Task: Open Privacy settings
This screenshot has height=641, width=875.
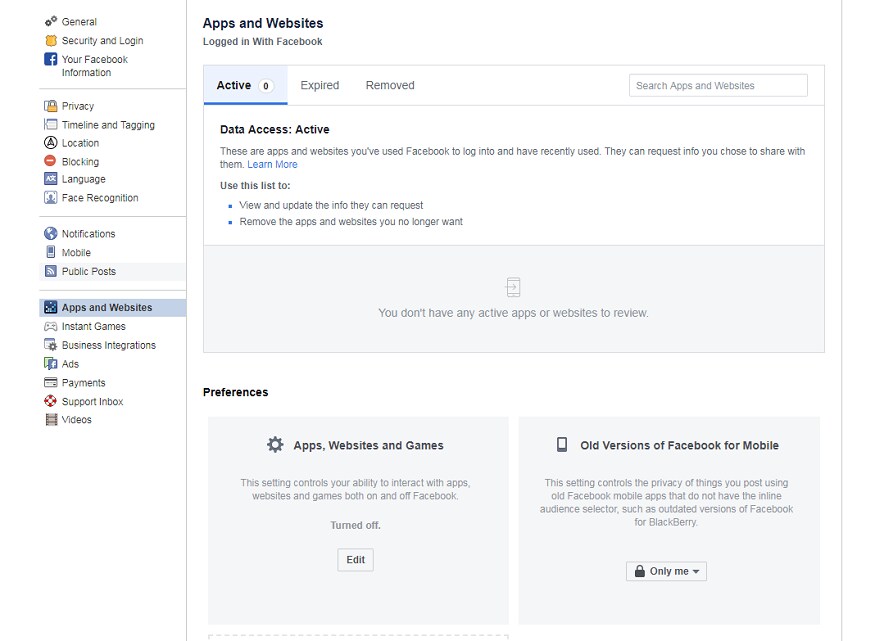Action: [x=78, y=106]
